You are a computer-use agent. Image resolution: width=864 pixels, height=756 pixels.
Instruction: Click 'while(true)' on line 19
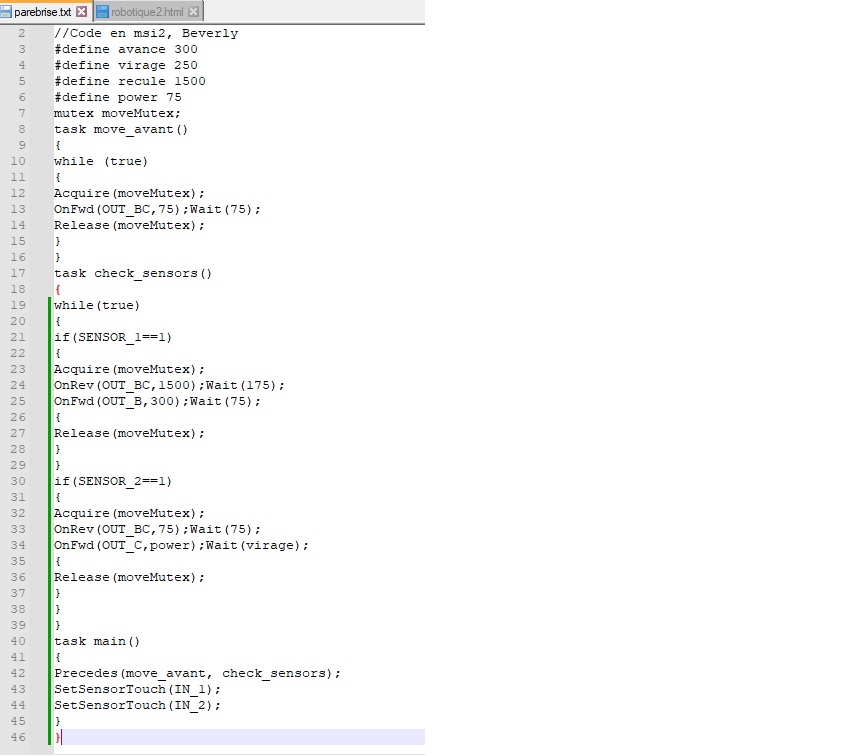click(x=97, y=305)
